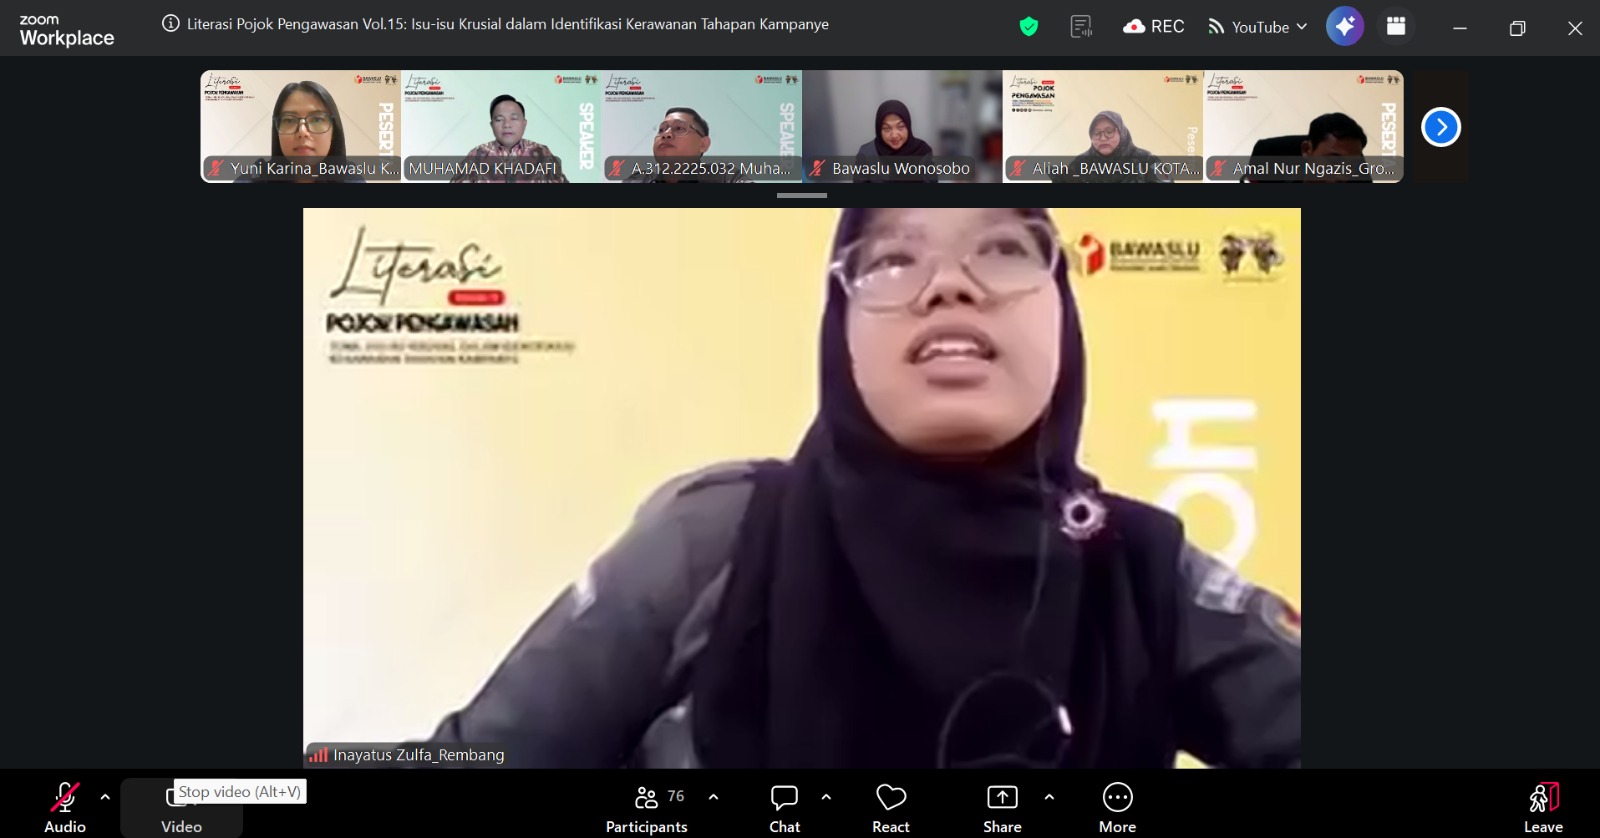Change view layout with the grid icon
This screenshot has height=838, width=1600.
[x=1396, y=26]
